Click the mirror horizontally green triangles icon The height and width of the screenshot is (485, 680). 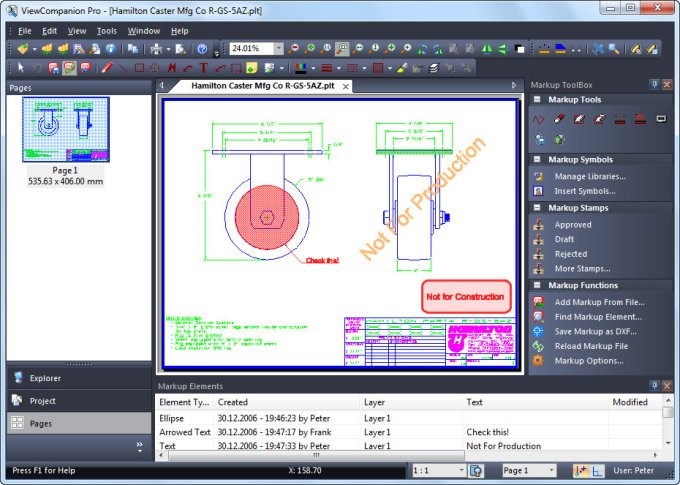tap(487, 49)
